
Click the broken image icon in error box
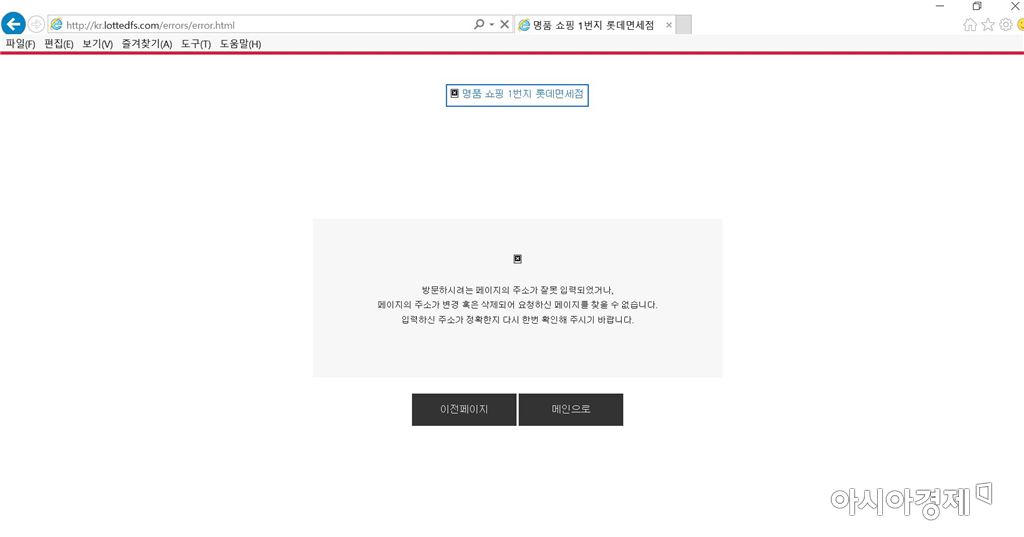point(517,259)
